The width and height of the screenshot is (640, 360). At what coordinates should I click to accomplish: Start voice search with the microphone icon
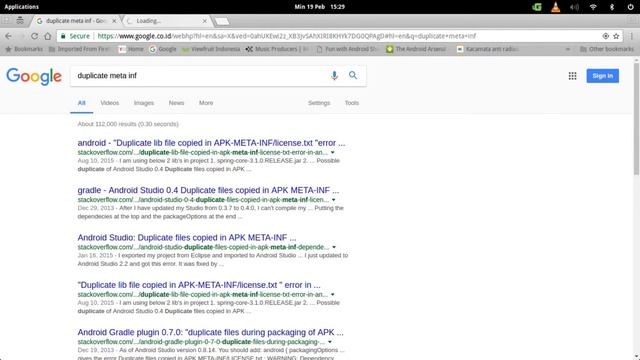pos(334,76)
